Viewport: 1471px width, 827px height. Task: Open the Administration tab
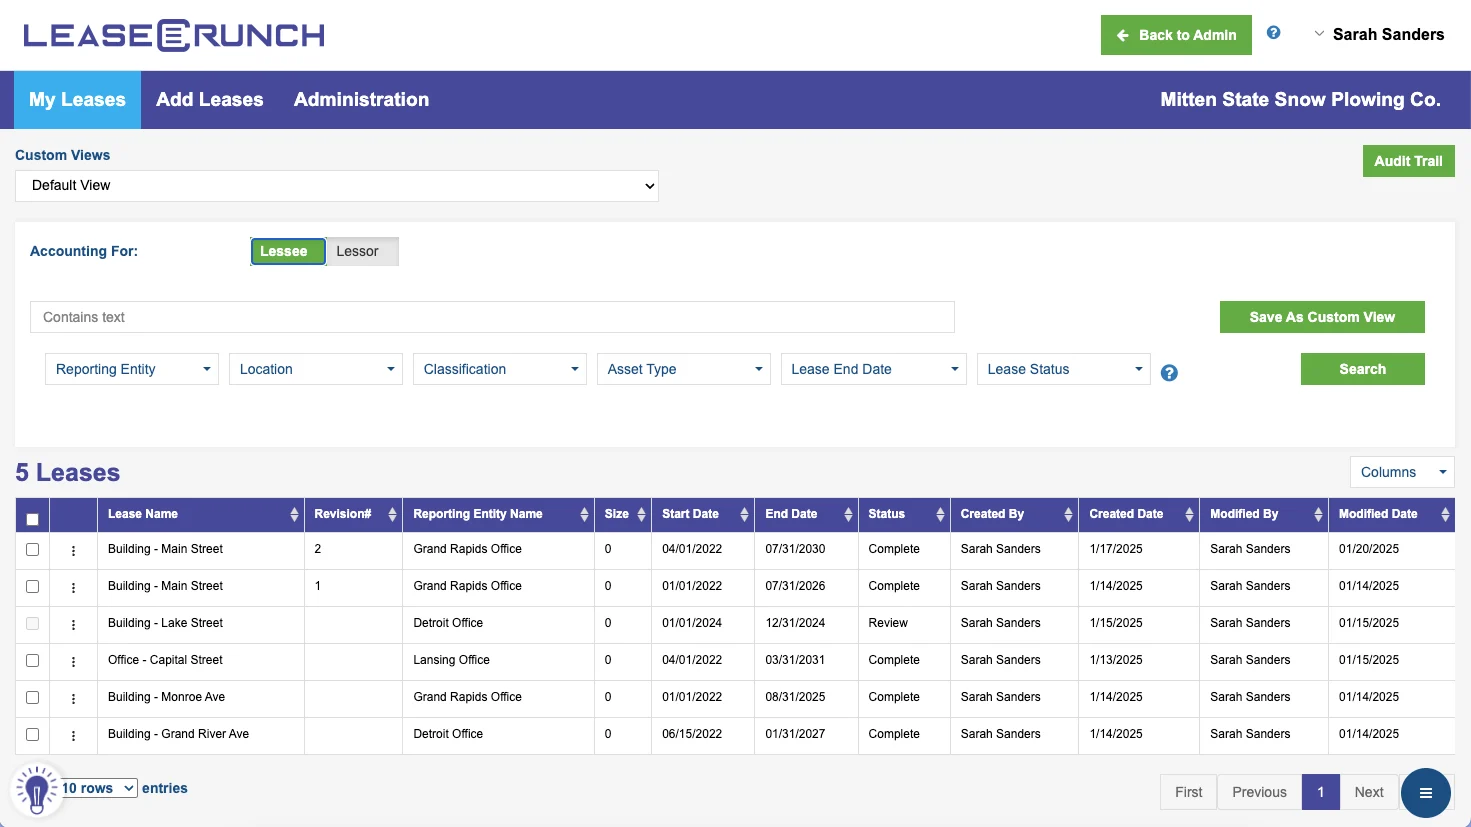click(361, 100)
